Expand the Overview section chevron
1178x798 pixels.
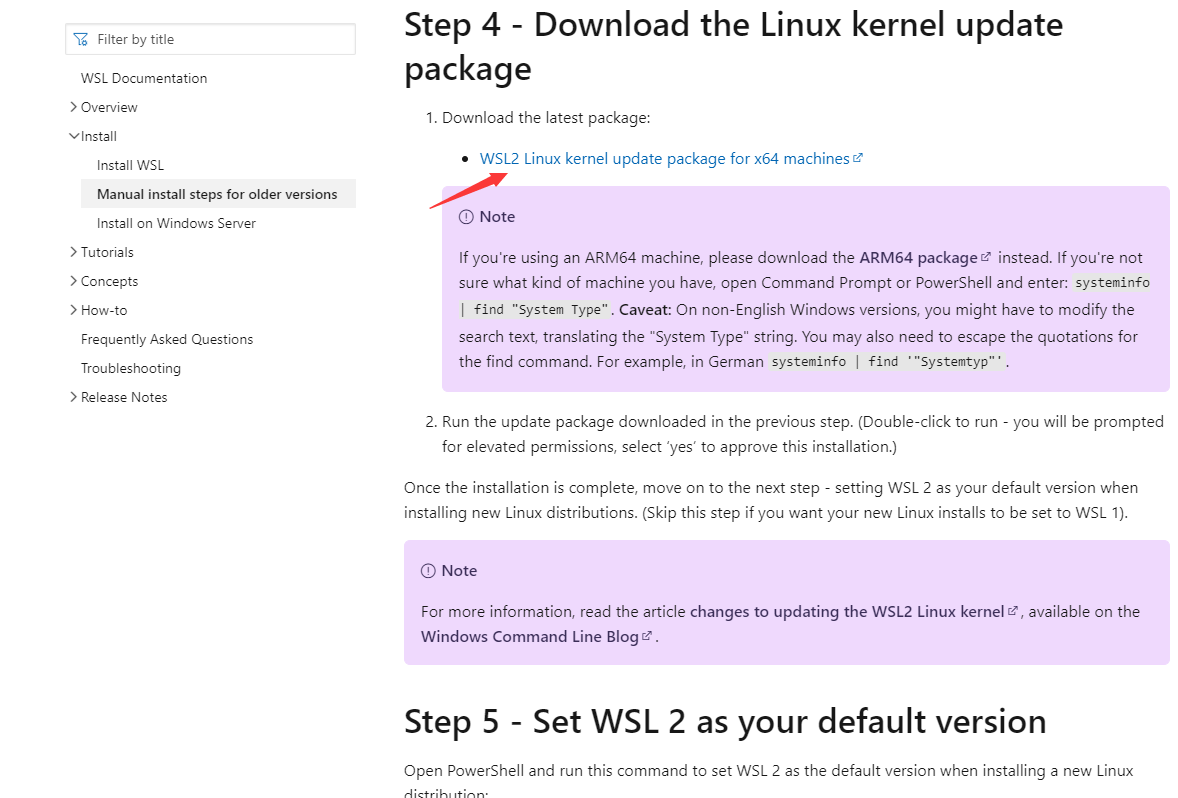[74, 107]
